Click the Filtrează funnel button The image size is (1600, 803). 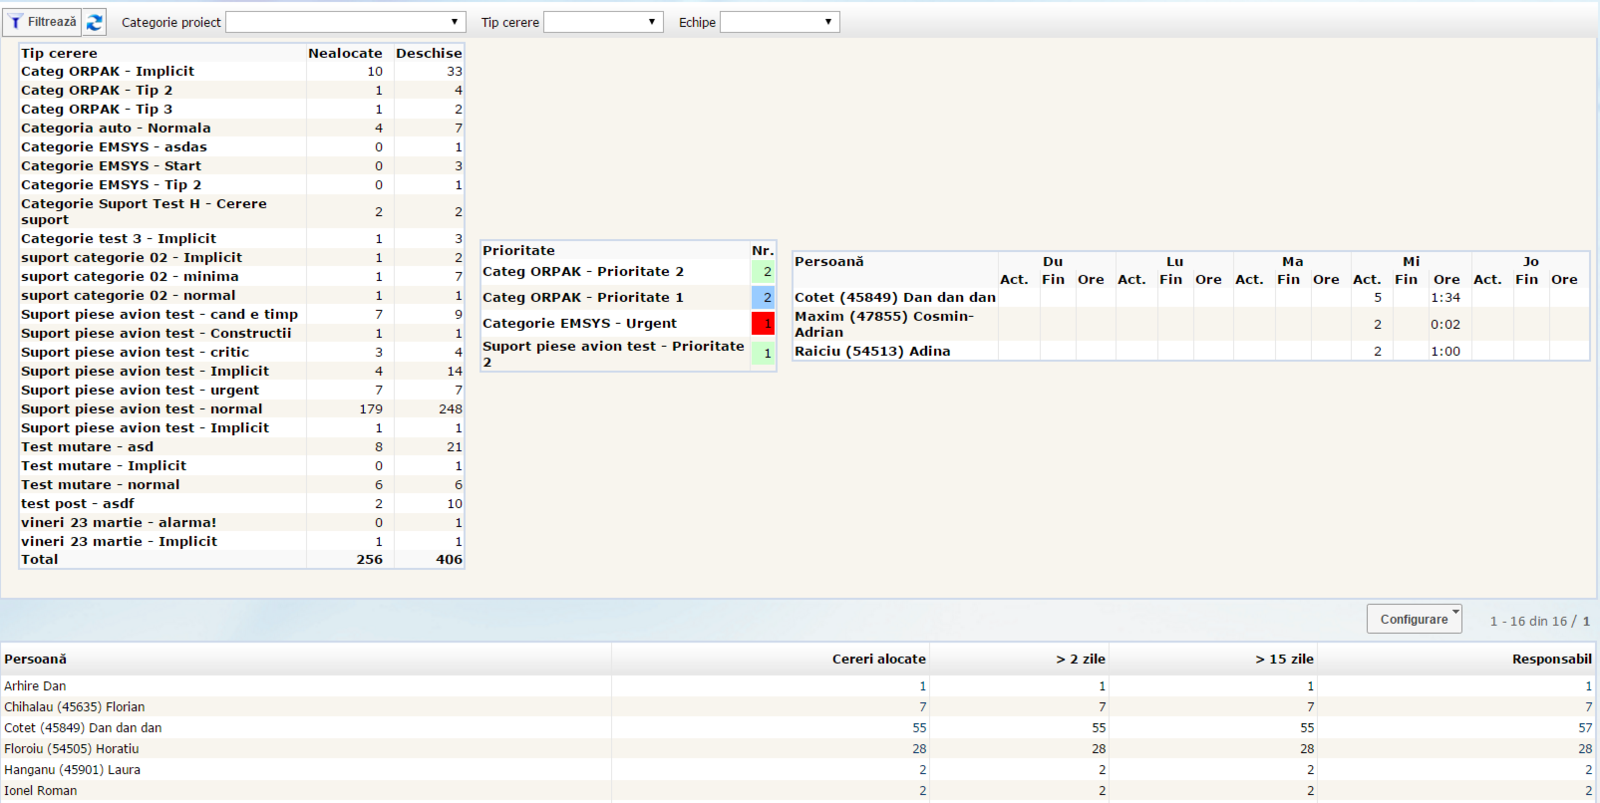[x=42, y=22]
